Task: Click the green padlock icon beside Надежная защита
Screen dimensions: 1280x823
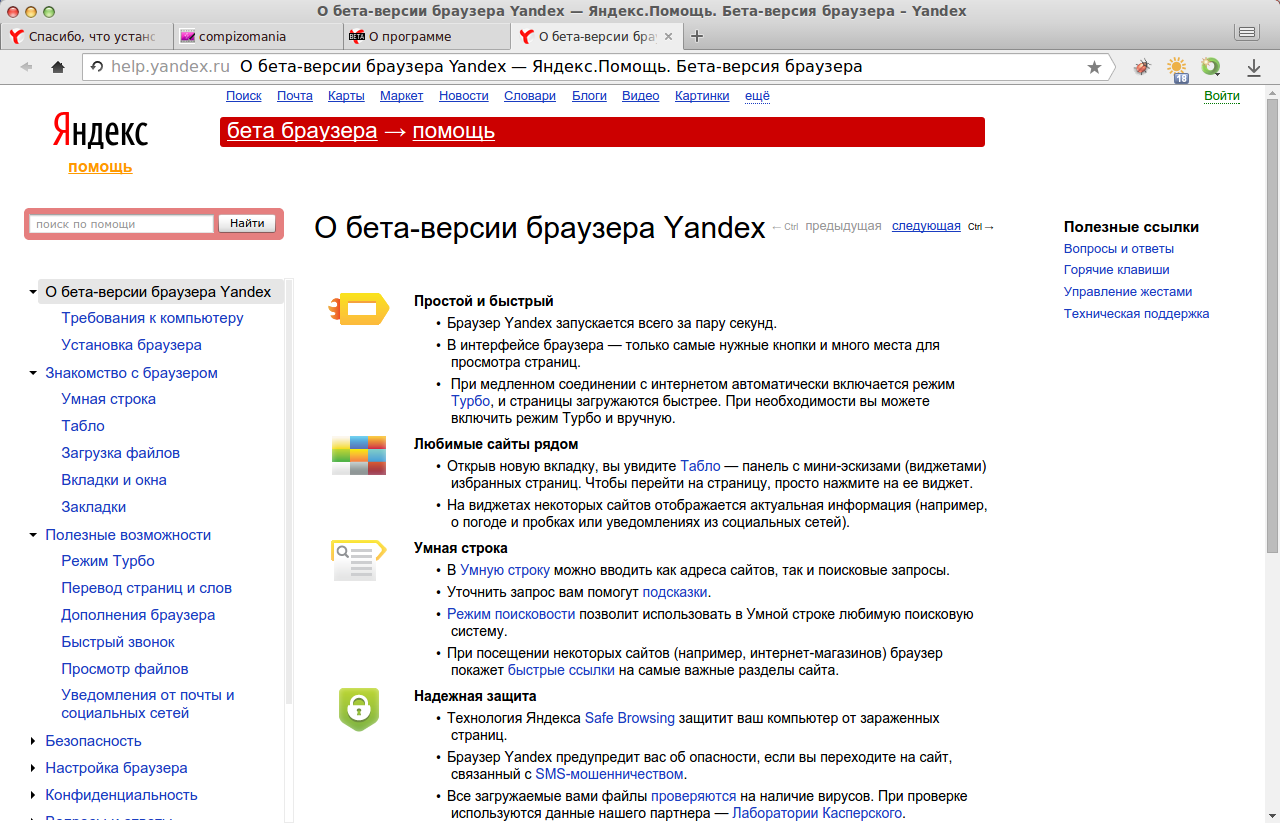Action: click(358, 709)
